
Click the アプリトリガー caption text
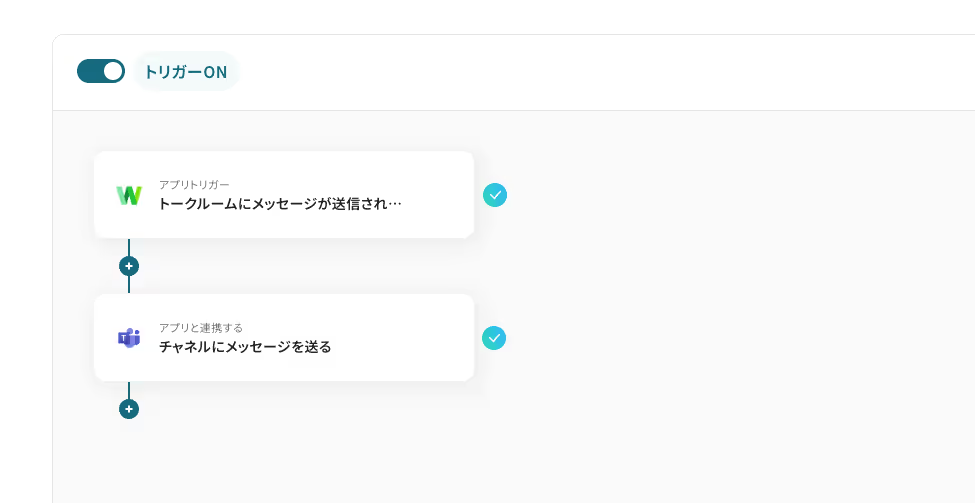[x=194, y=185]
